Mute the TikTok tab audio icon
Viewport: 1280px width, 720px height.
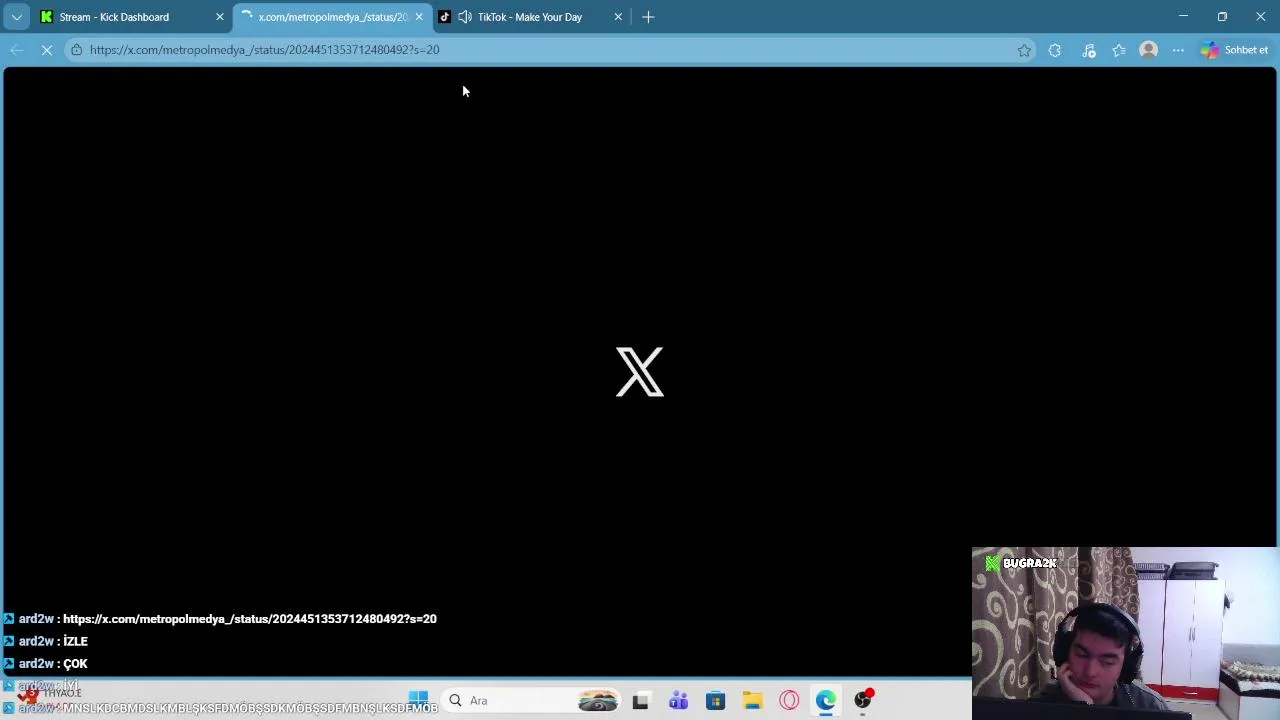[465, 17]
